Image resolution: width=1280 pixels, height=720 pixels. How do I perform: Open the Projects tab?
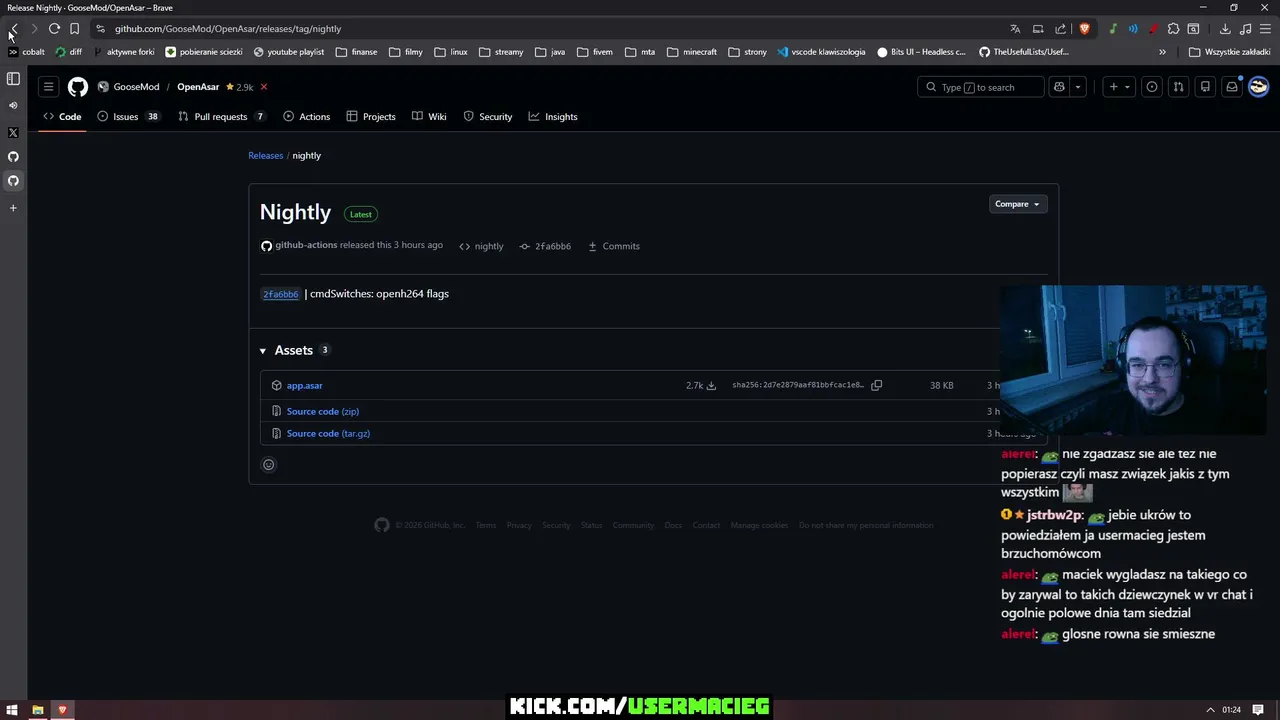(371, 117)
